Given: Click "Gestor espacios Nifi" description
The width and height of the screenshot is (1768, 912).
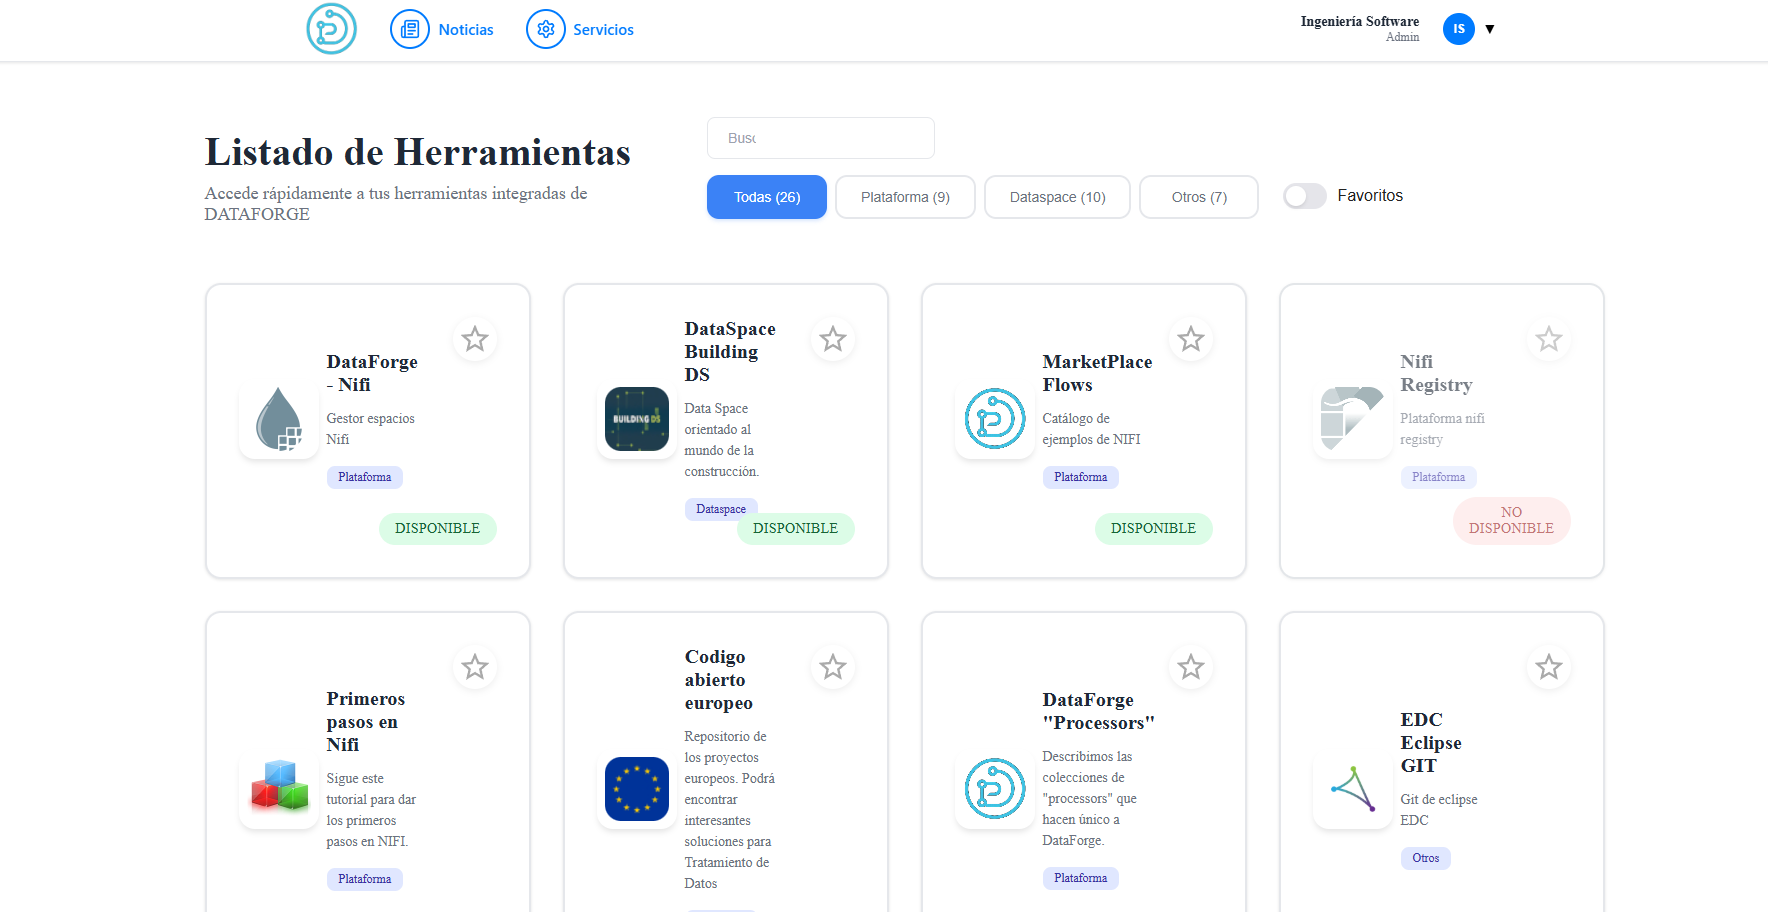Looking at the screenshot, I should (x=370, y=429).
